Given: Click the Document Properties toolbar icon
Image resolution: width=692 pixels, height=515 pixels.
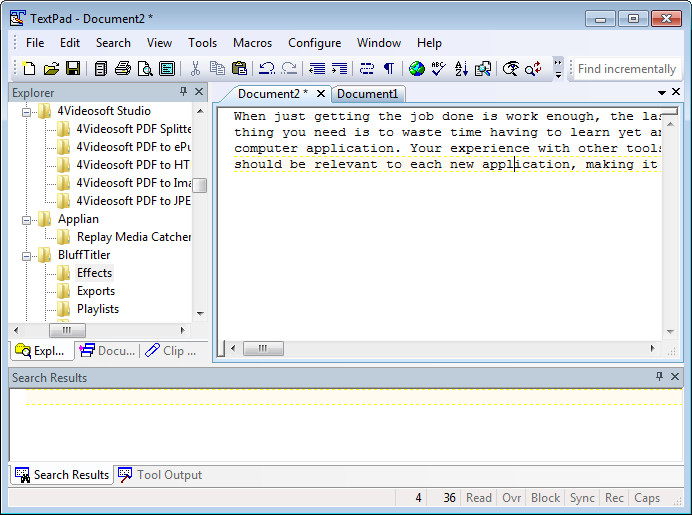Looking at the screenshot, I should (167, 68).
